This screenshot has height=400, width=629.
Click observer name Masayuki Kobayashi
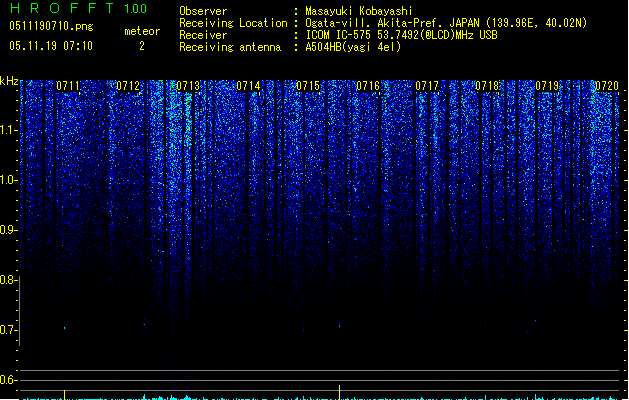point(359,11)
